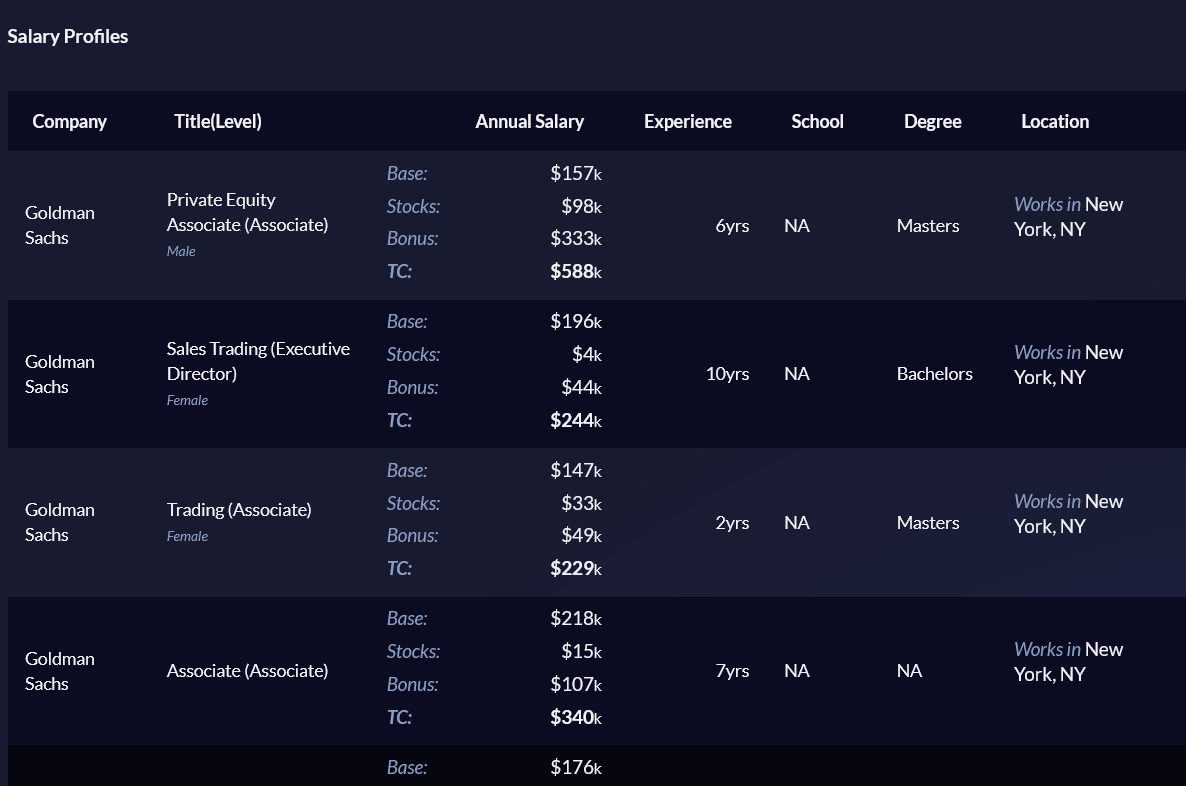Select Private Equity Associate (Associate) title

pyautogui.click(x=247, y=213)
